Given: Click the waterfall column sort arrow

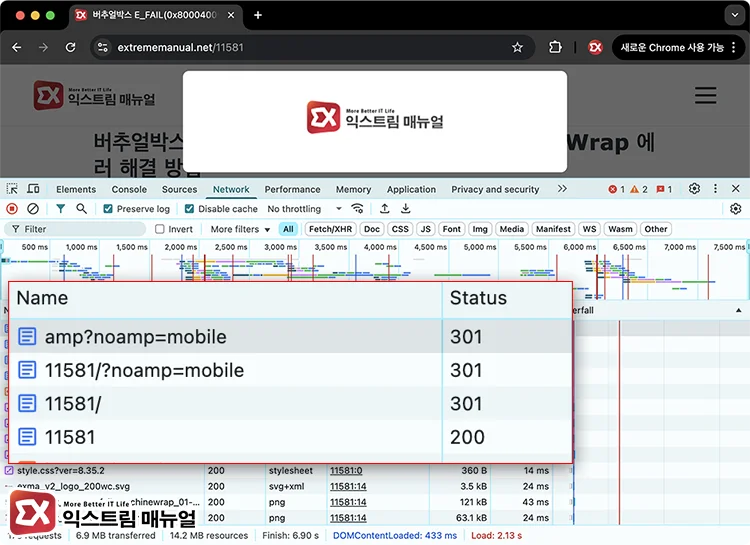Looking at the screenshot, I should (x=739, y=310).
